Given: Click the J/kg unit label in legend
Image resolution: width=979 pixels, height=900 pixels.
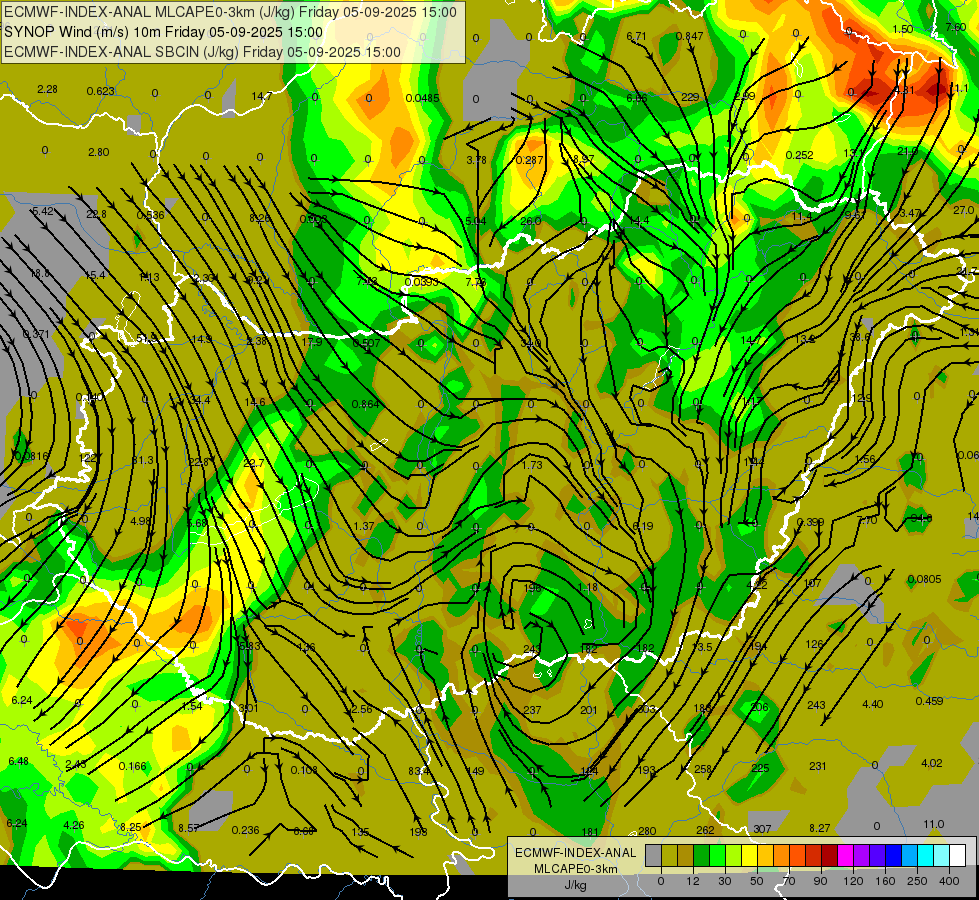Looking at the screenshot, I should pos(575,885).
